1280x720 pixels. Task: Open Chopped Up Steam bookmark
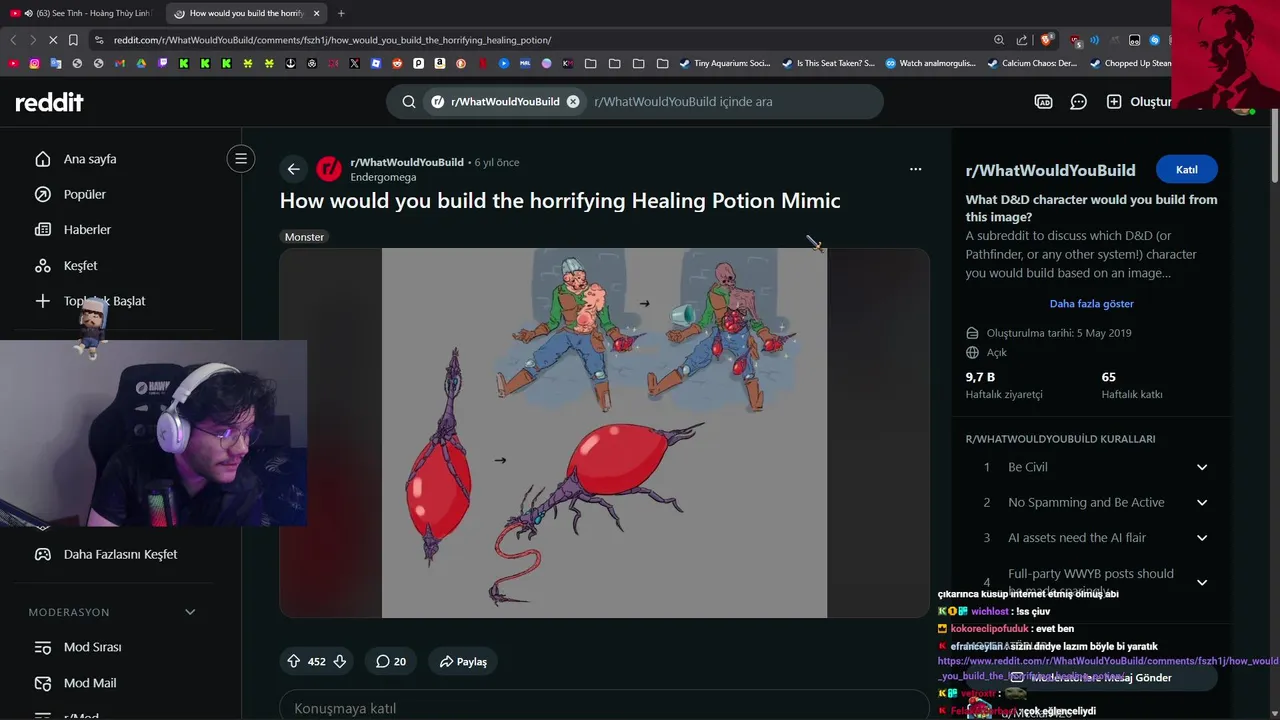point(1130,63)
